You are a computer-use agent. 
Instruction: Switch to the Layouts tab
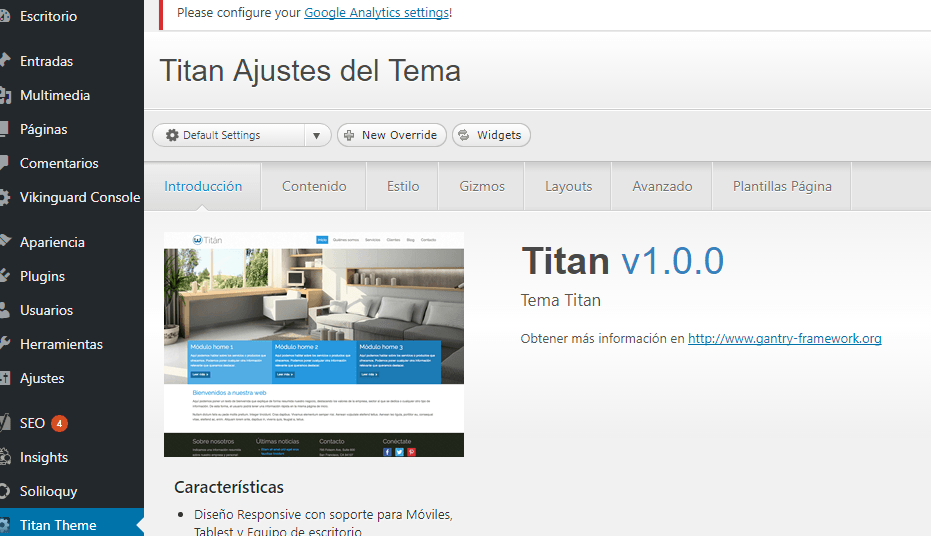[568, 186]
